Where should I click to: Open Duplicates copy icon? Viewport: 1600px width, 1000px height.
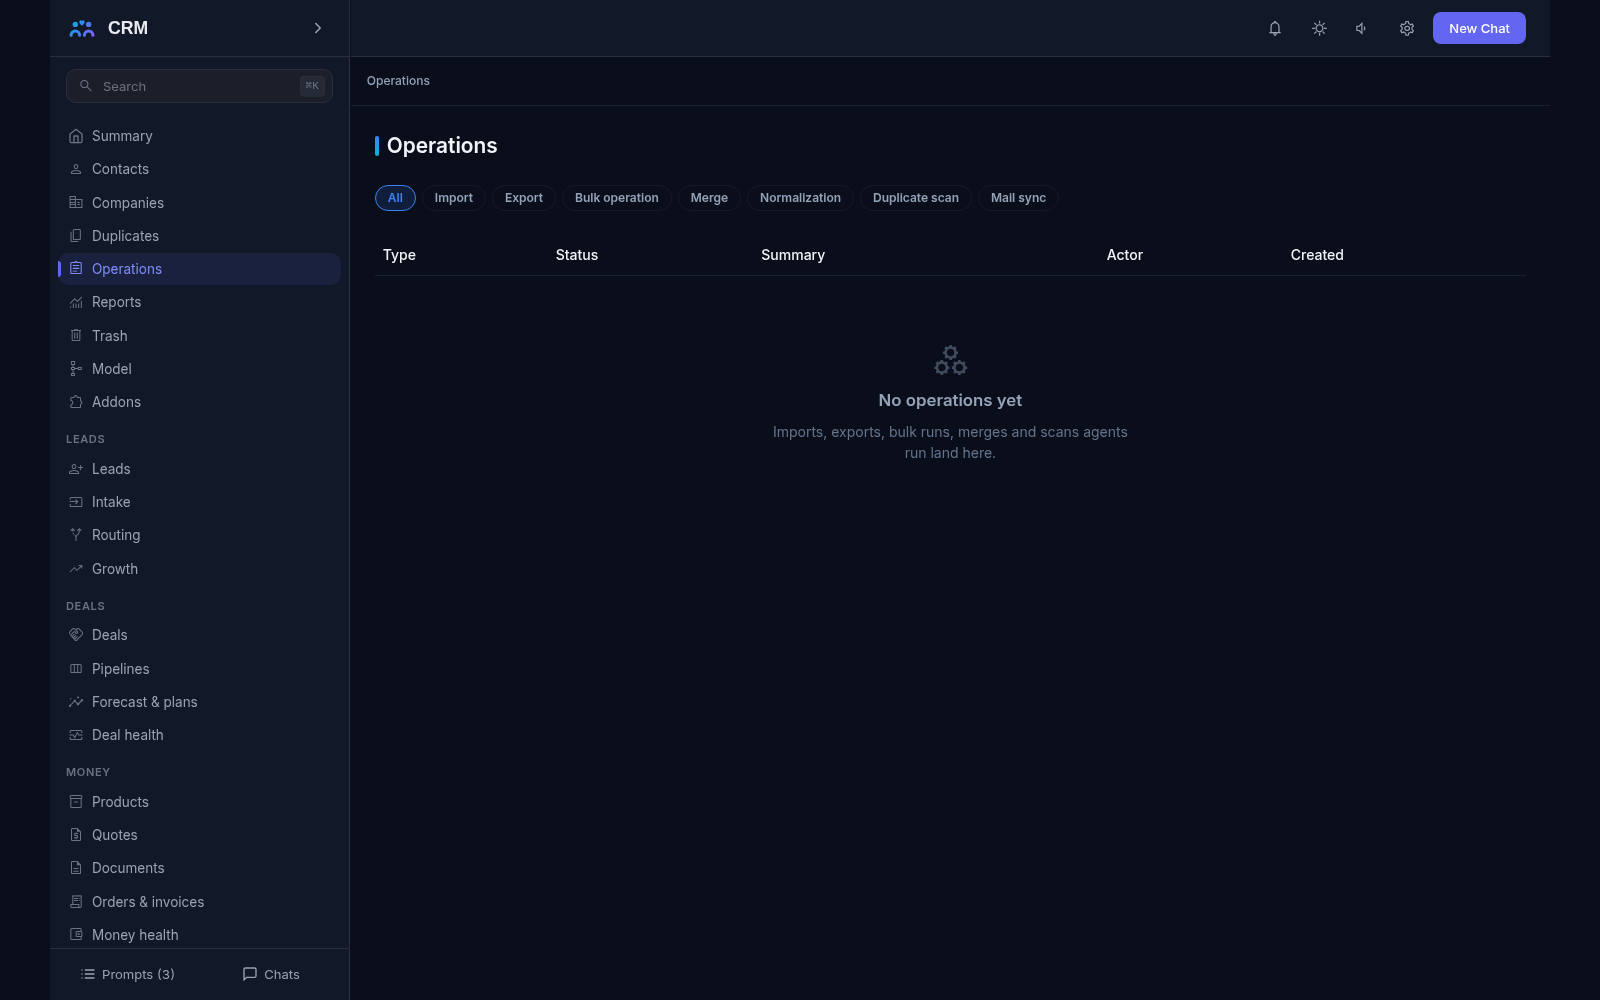tap(76, 236)
